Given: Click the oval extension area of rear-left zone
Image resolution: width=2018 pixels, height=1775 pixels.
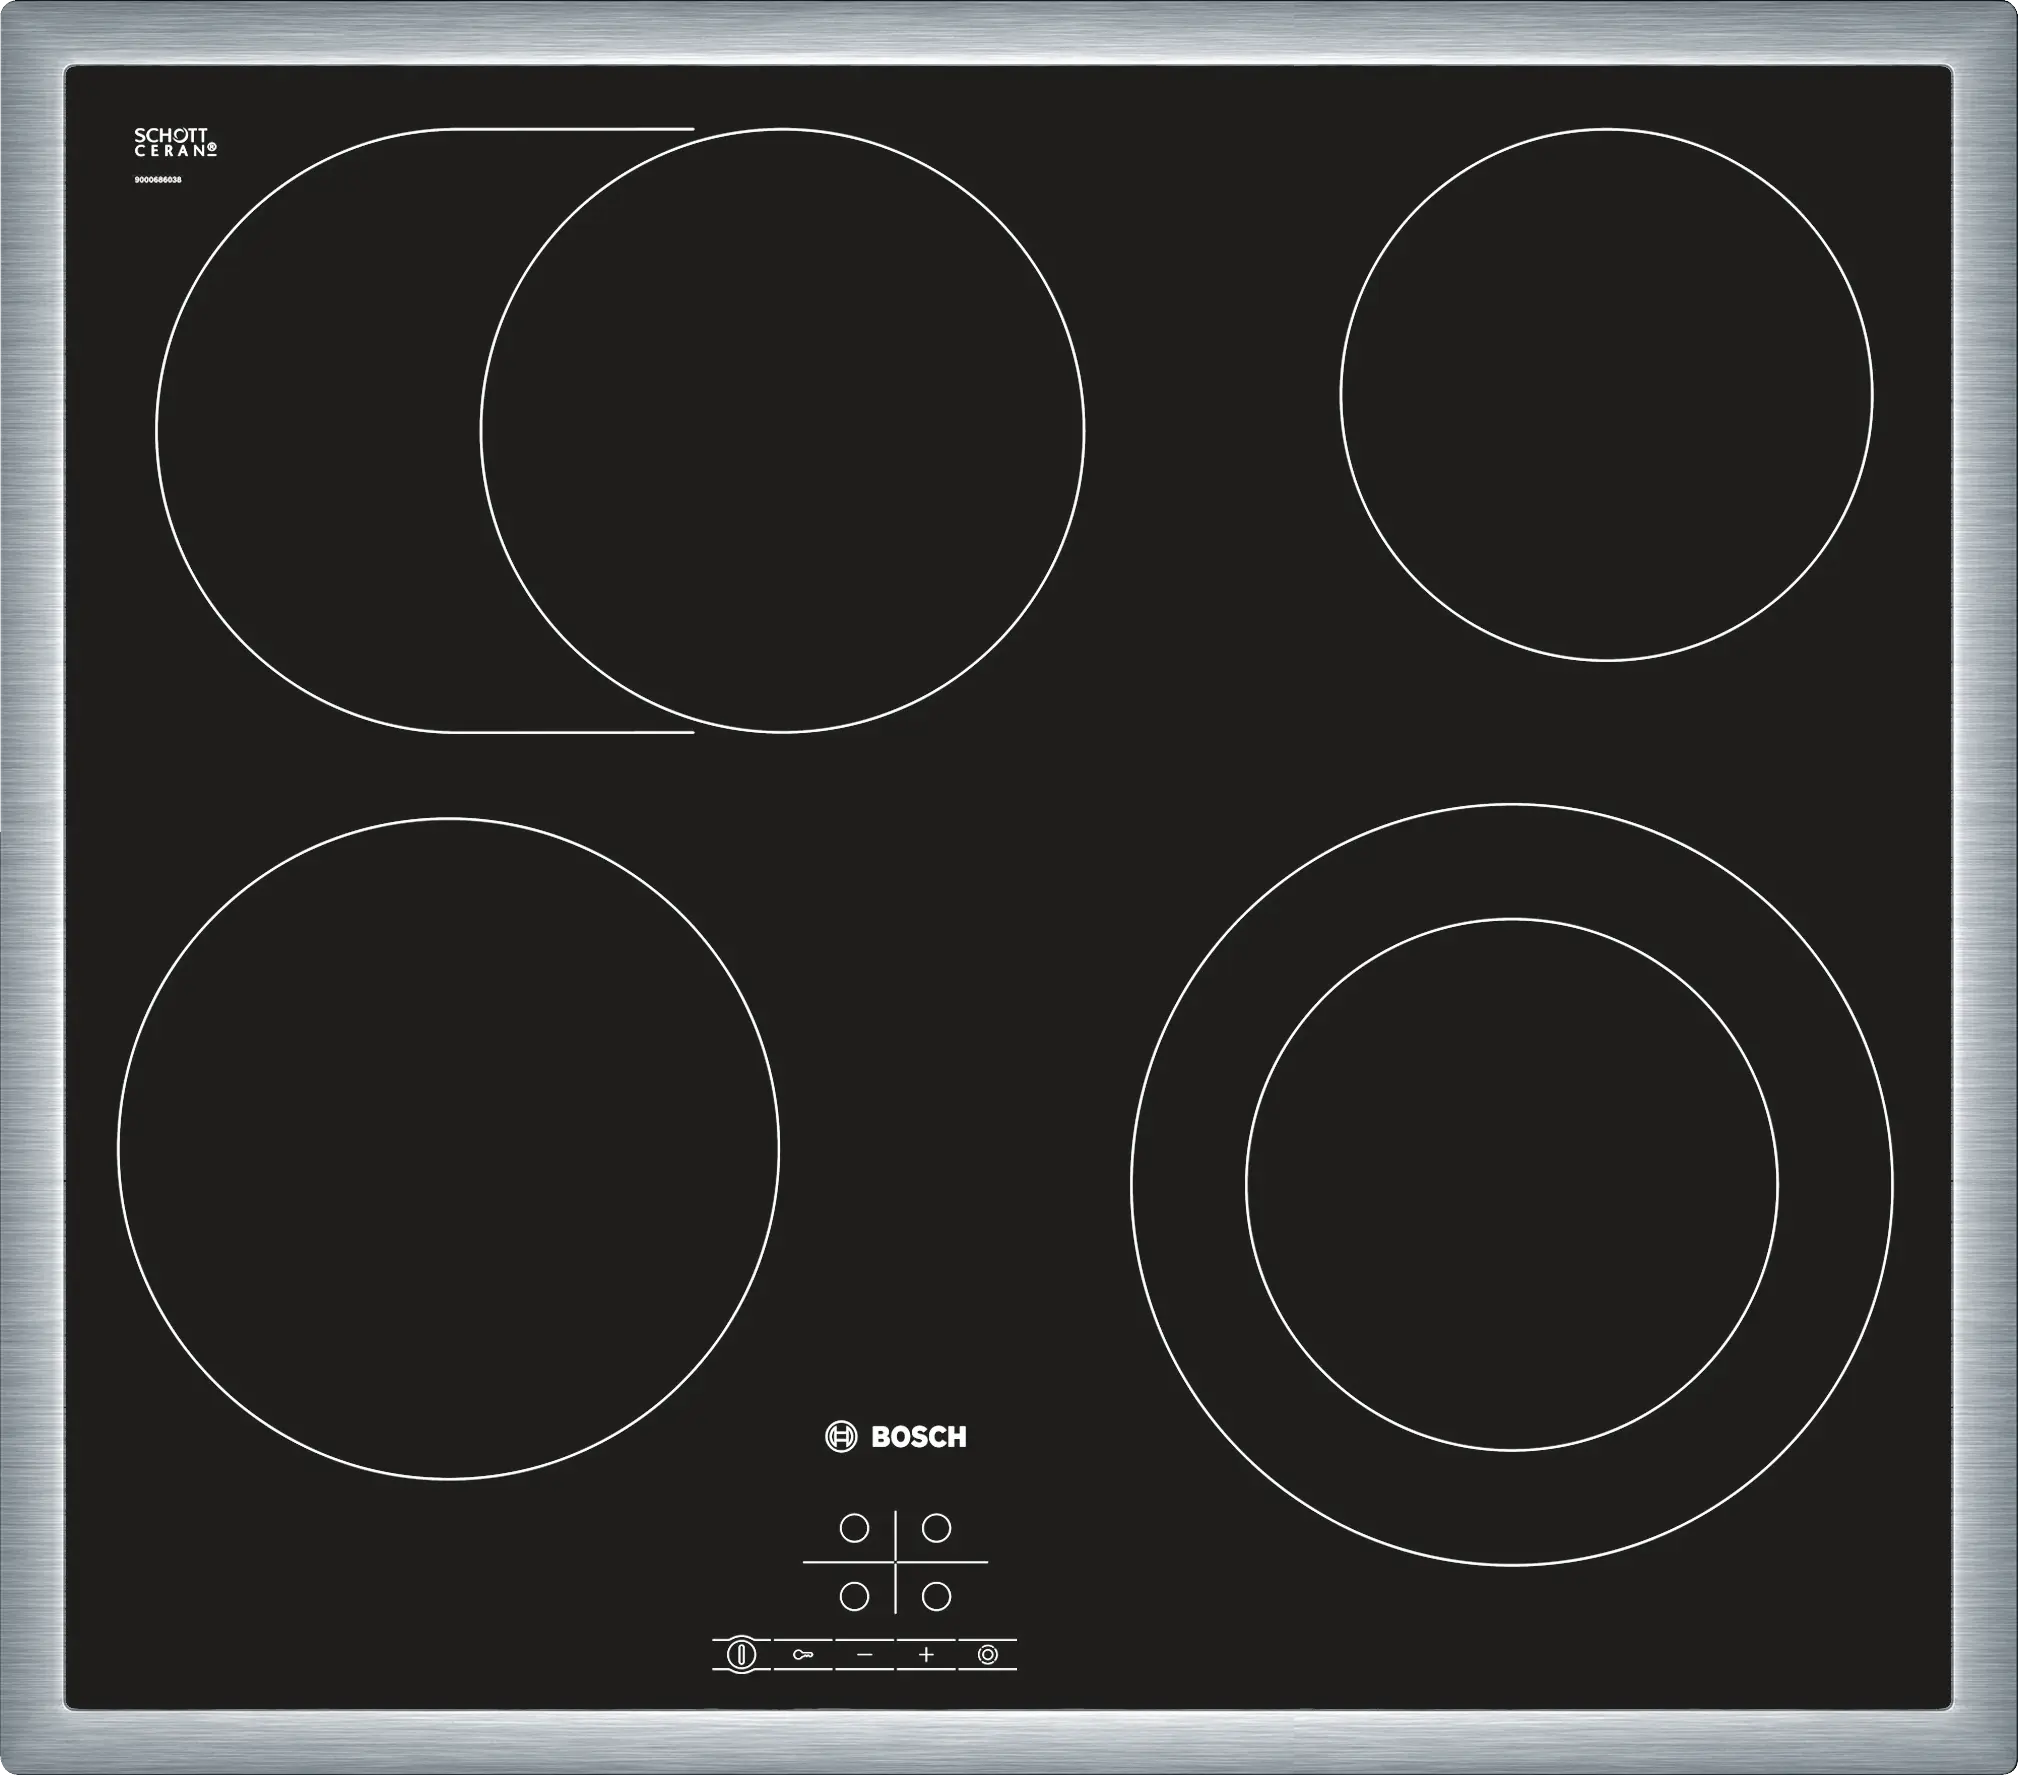Looking at the screenshot, I should (320, 430).
